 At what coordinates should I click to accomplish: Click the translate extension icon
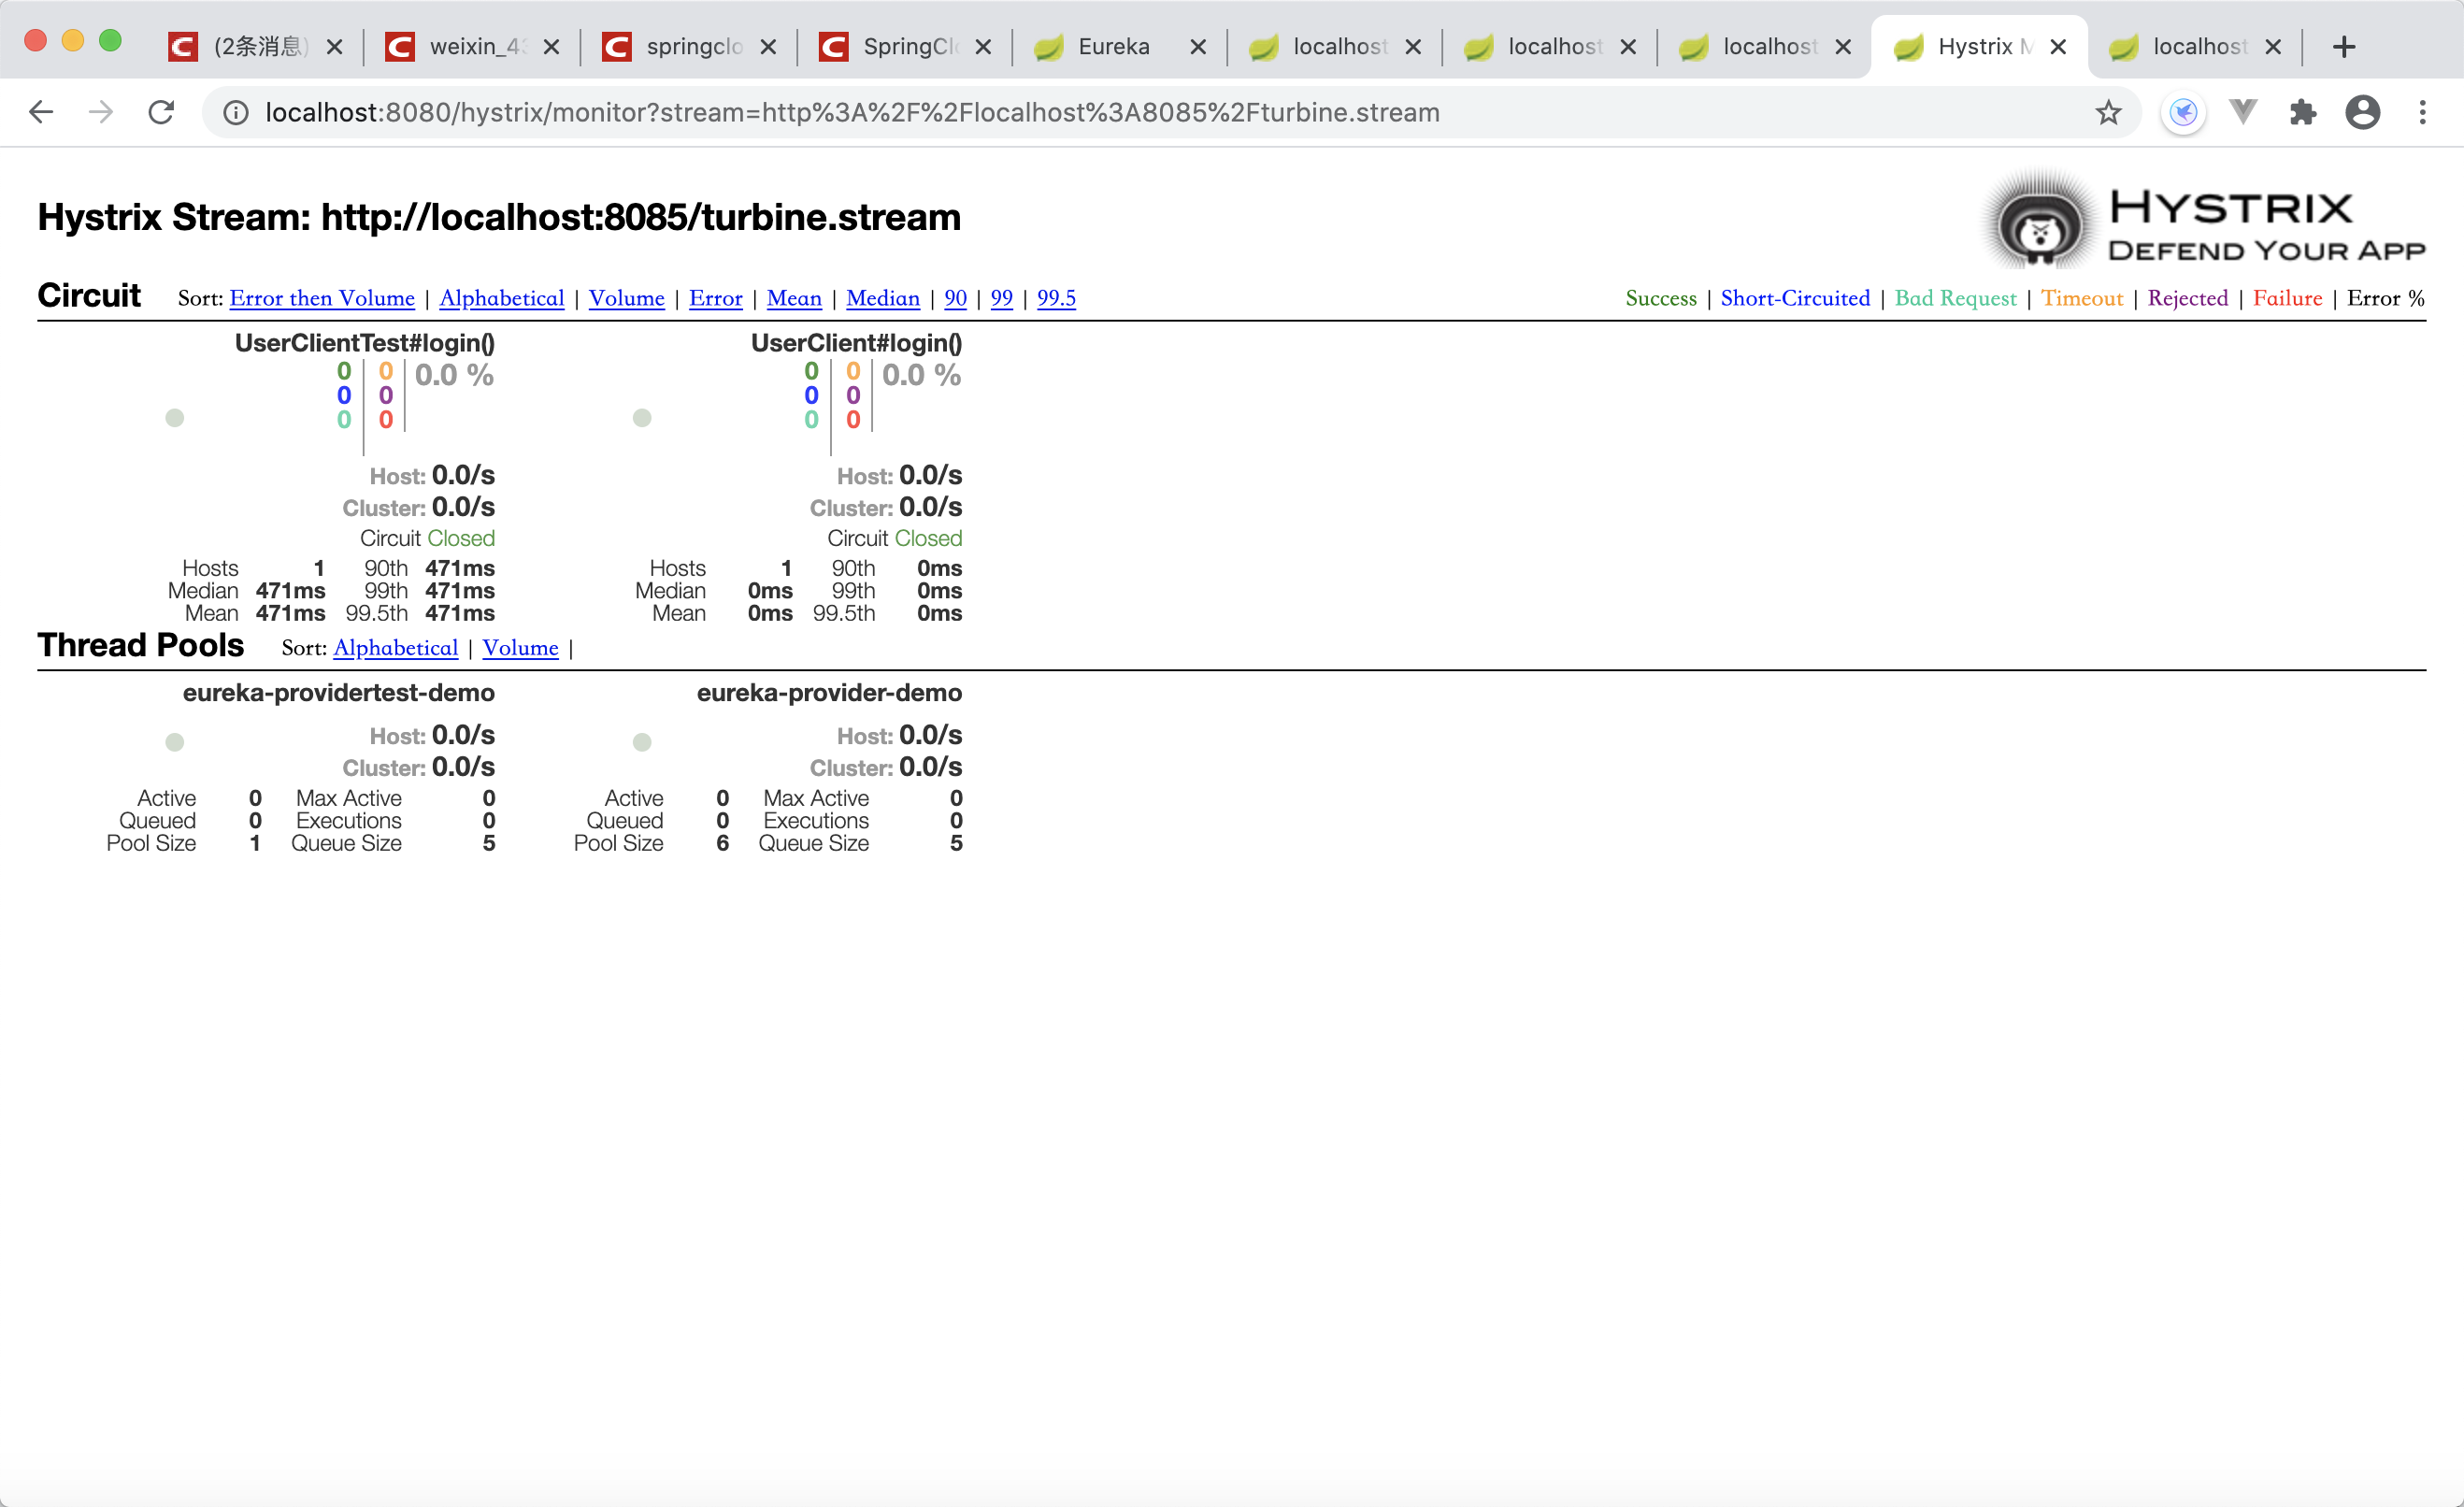click(2184, 112)
